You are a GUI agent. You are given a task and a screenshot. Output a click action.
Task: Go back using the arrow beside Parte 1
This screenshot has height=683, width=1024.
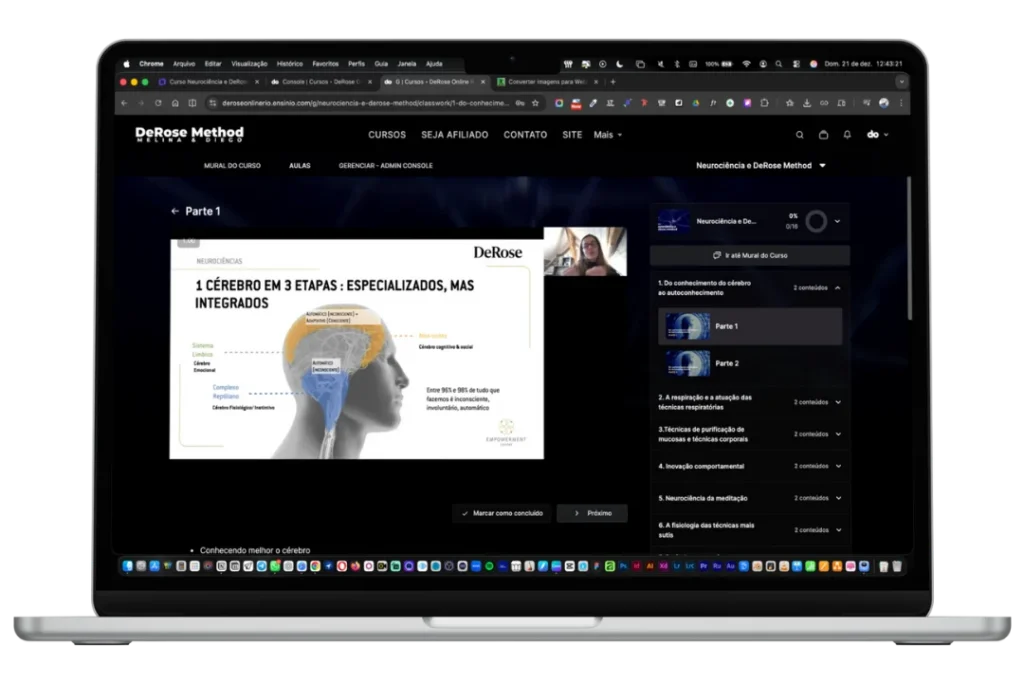point(174,211)
